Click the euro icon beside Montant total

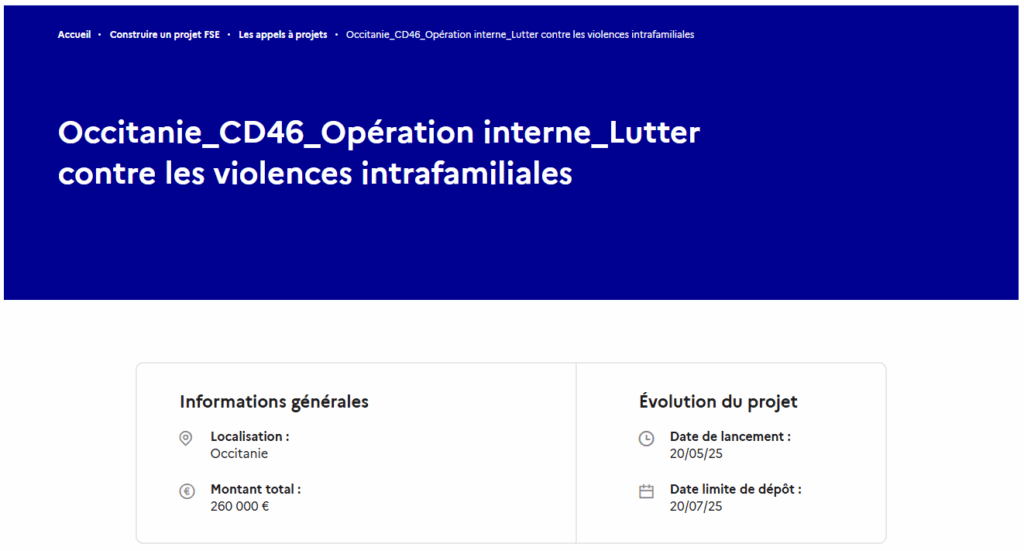coord(185,491)
